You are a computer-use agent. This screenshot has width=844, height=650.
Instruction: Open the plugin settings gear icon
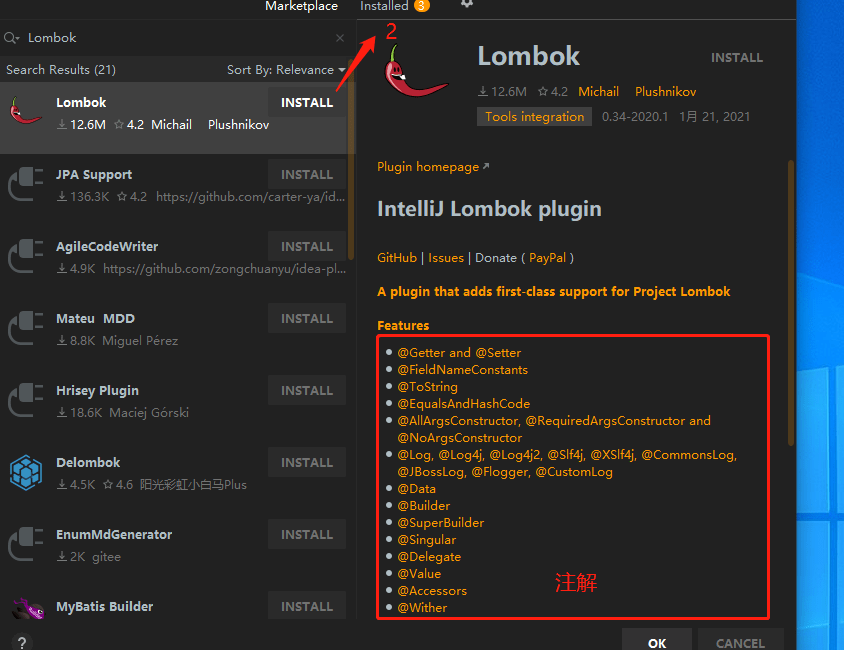[x=467, y=4]
